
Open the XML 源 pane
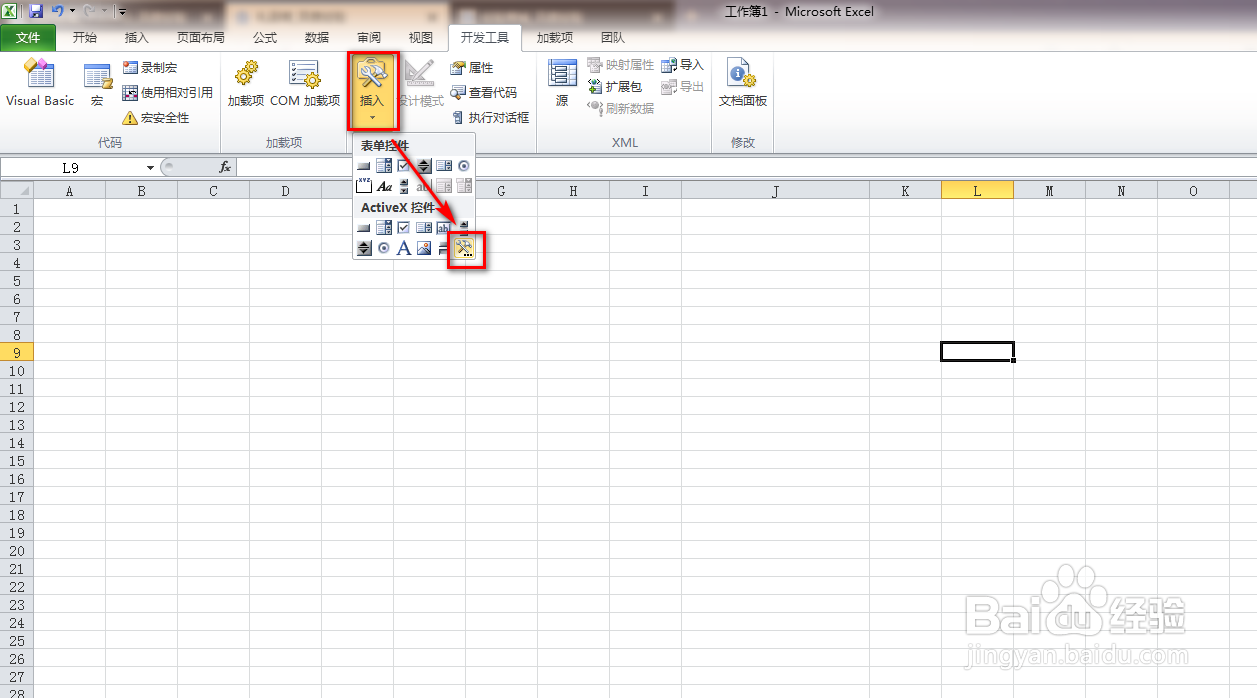(x=562, y=84)
